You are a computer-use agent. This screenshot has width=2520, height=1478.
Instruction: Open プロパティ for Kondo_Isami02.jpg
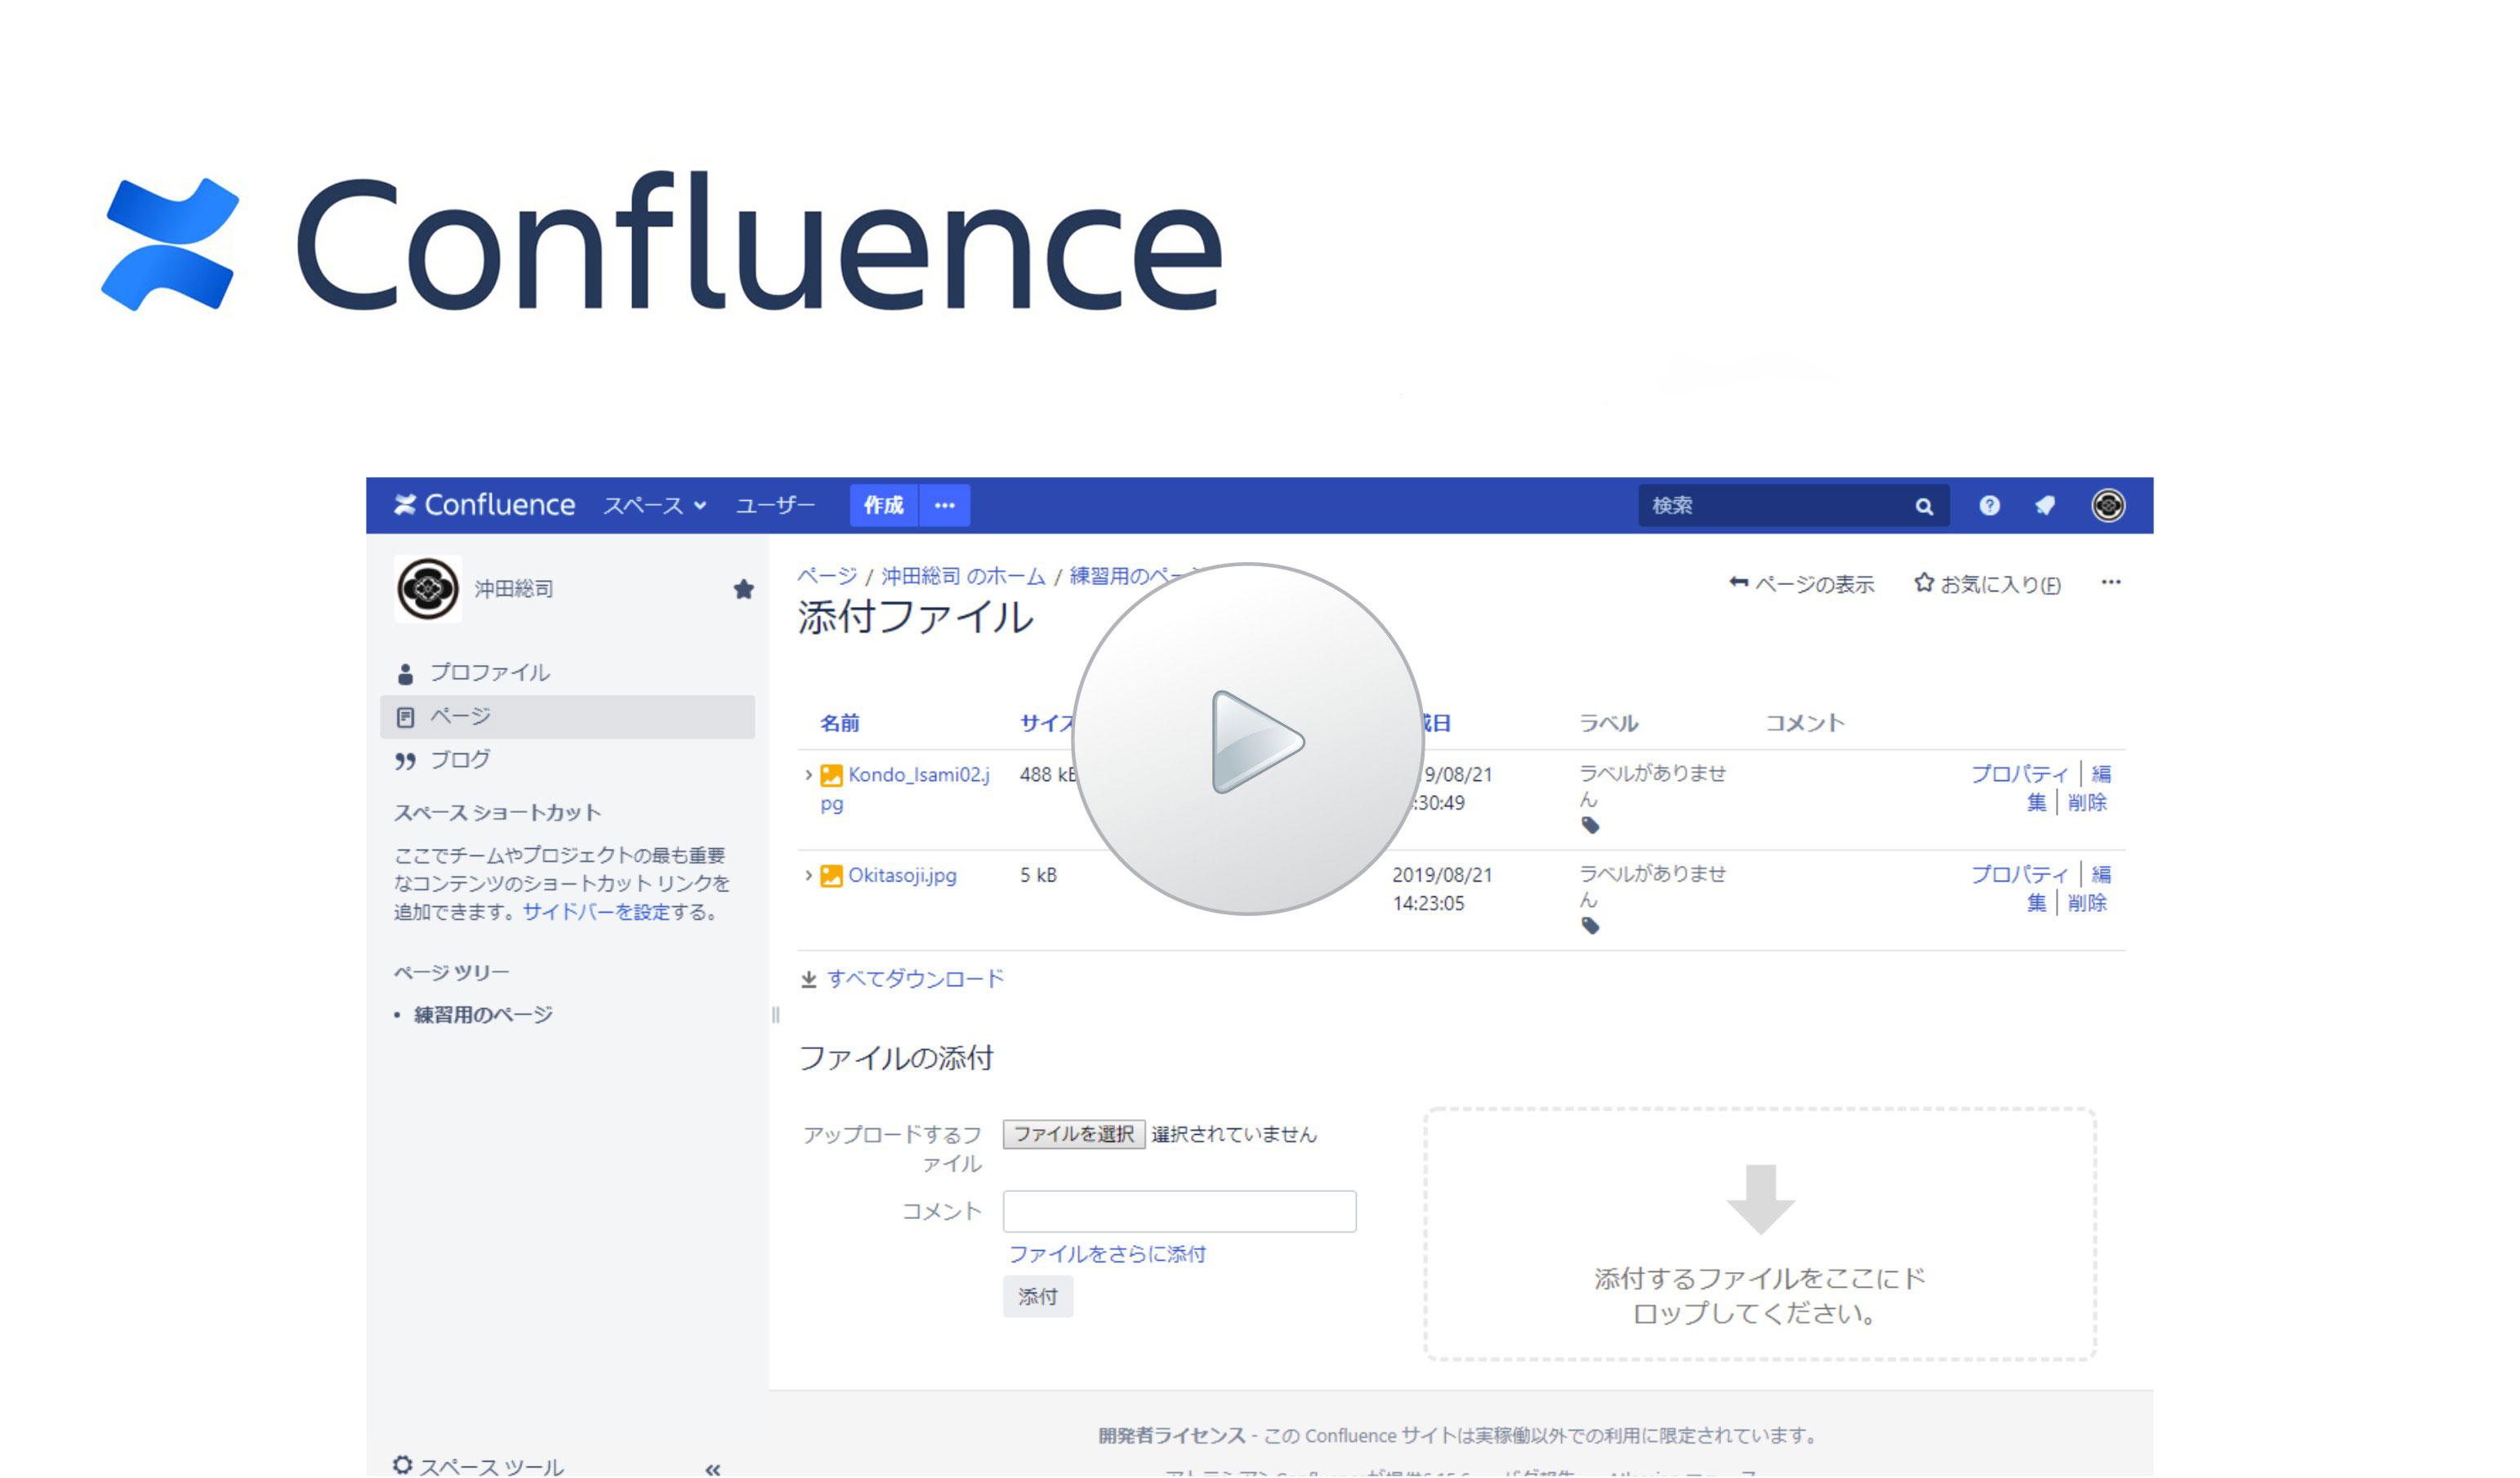(x=2019, y=774)
